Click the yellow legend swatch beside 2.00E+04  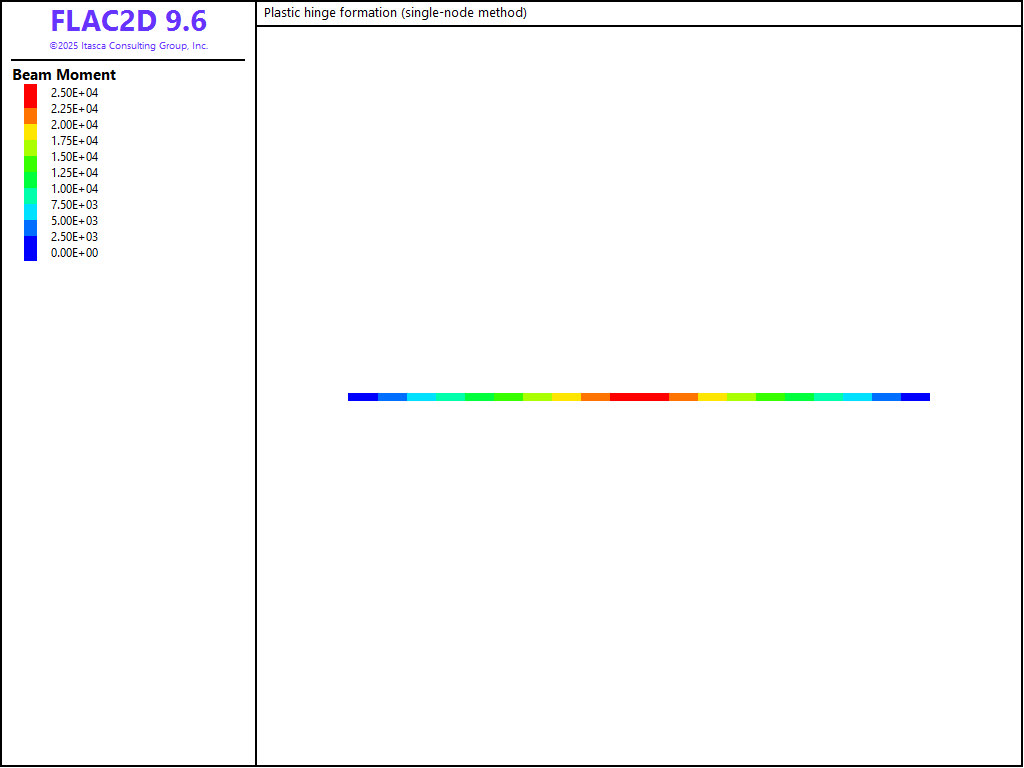[x=30, y=130]
